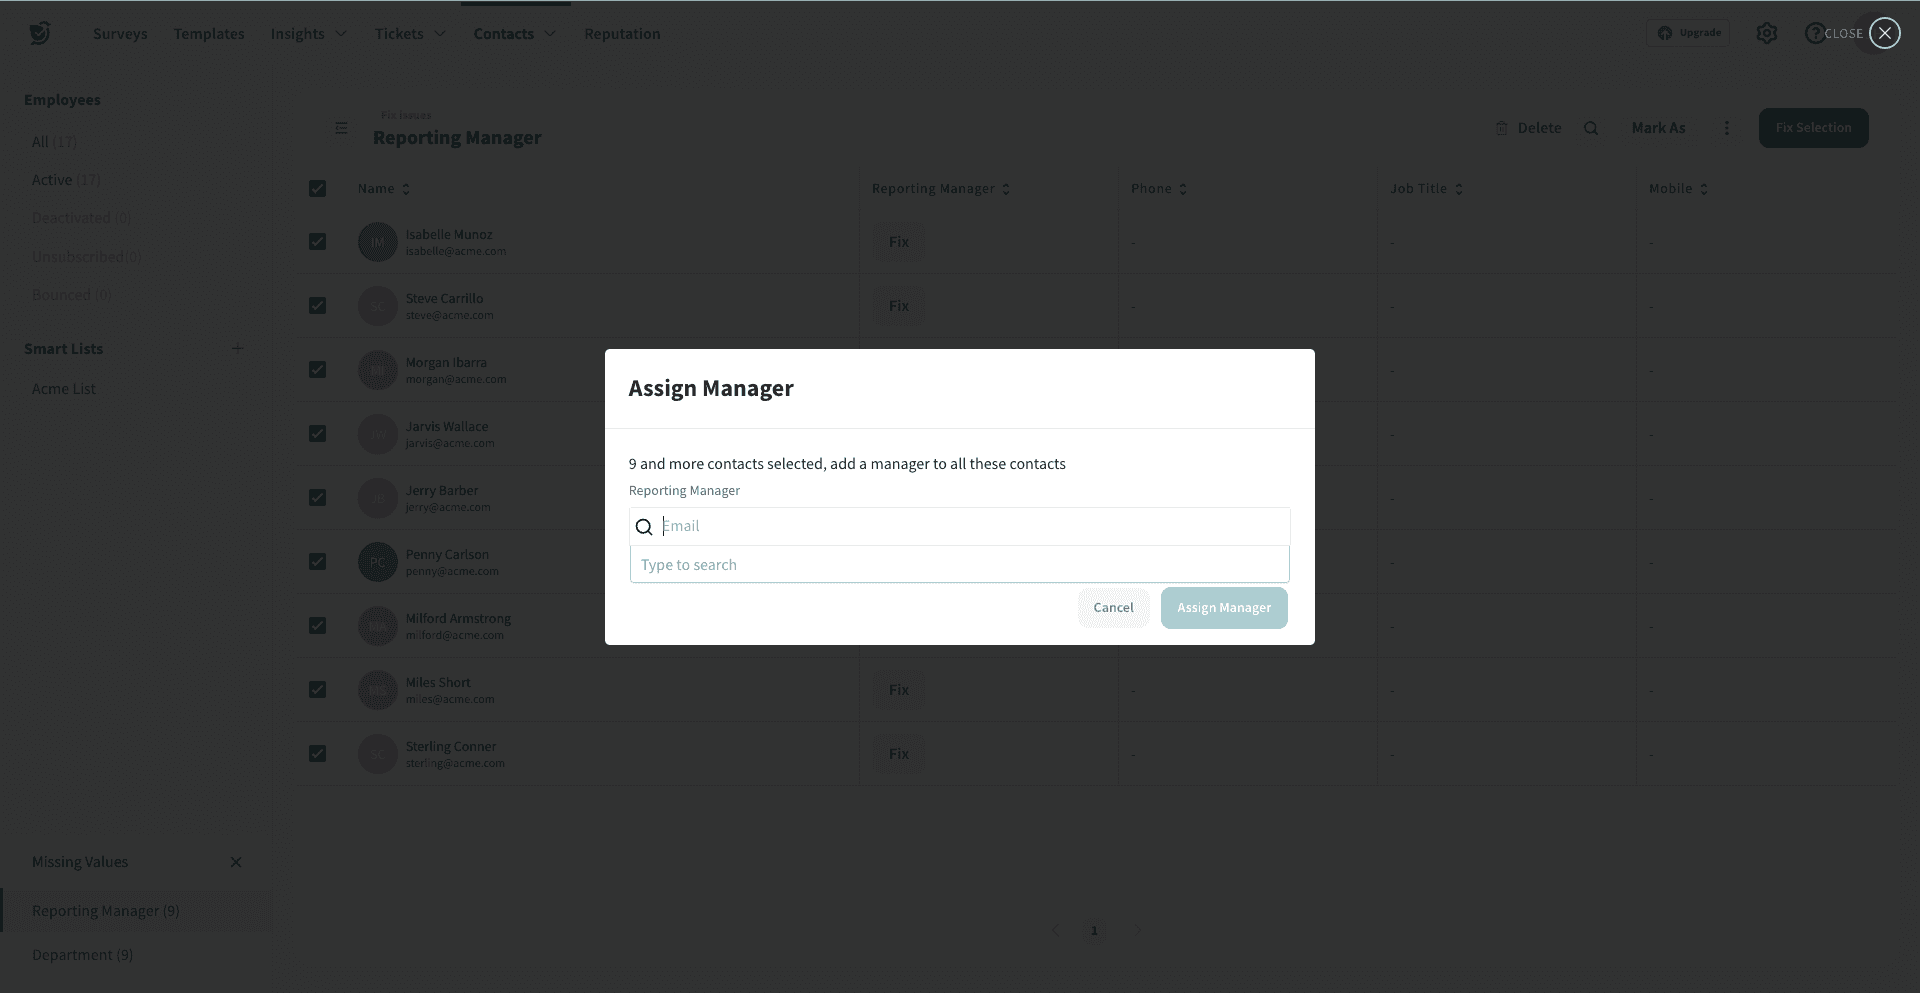Viewport: 1920px width, 993px height.
Task: Click the search icon beside Delete
Action: pyautogui.click(x=1591, y=128)
